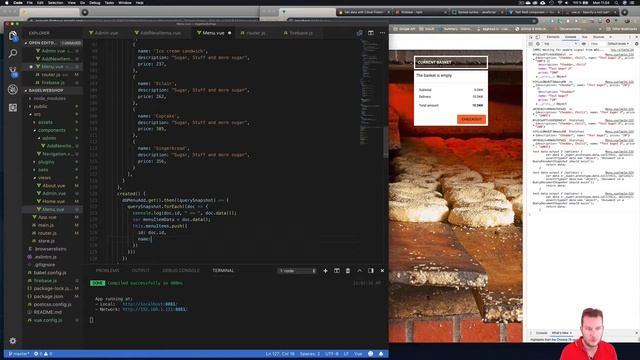
Task: Open the Output panel tab
Action: 140,271
